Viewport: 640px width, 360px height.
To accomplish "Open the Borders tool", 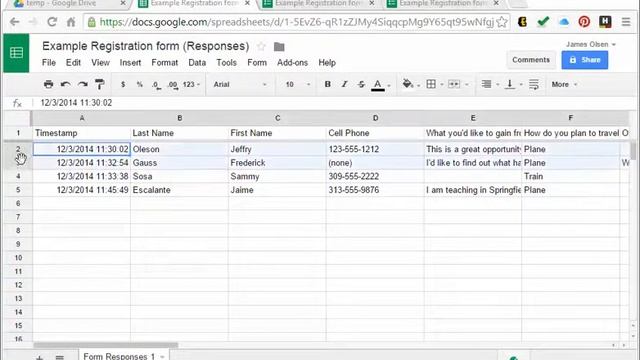I will [431, 84].
